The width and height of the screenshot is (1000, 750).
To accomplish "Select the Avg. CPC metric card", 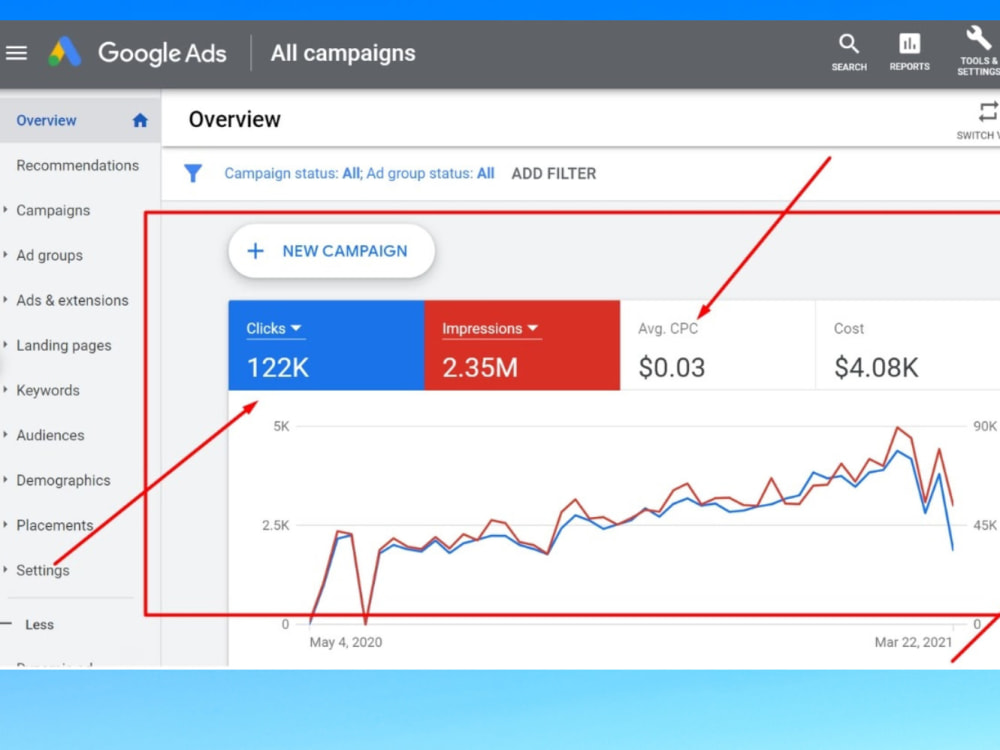I will click(717, 345).
